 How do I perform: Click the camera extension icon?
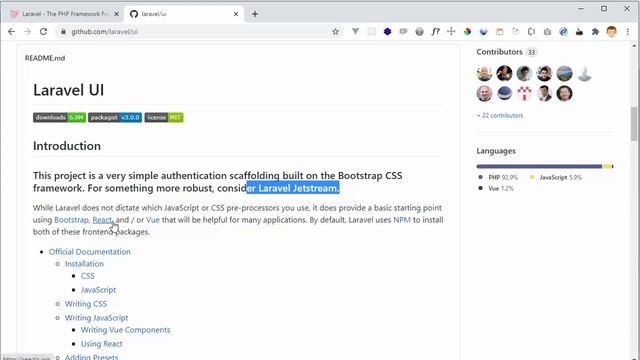(x=547, y=31)
